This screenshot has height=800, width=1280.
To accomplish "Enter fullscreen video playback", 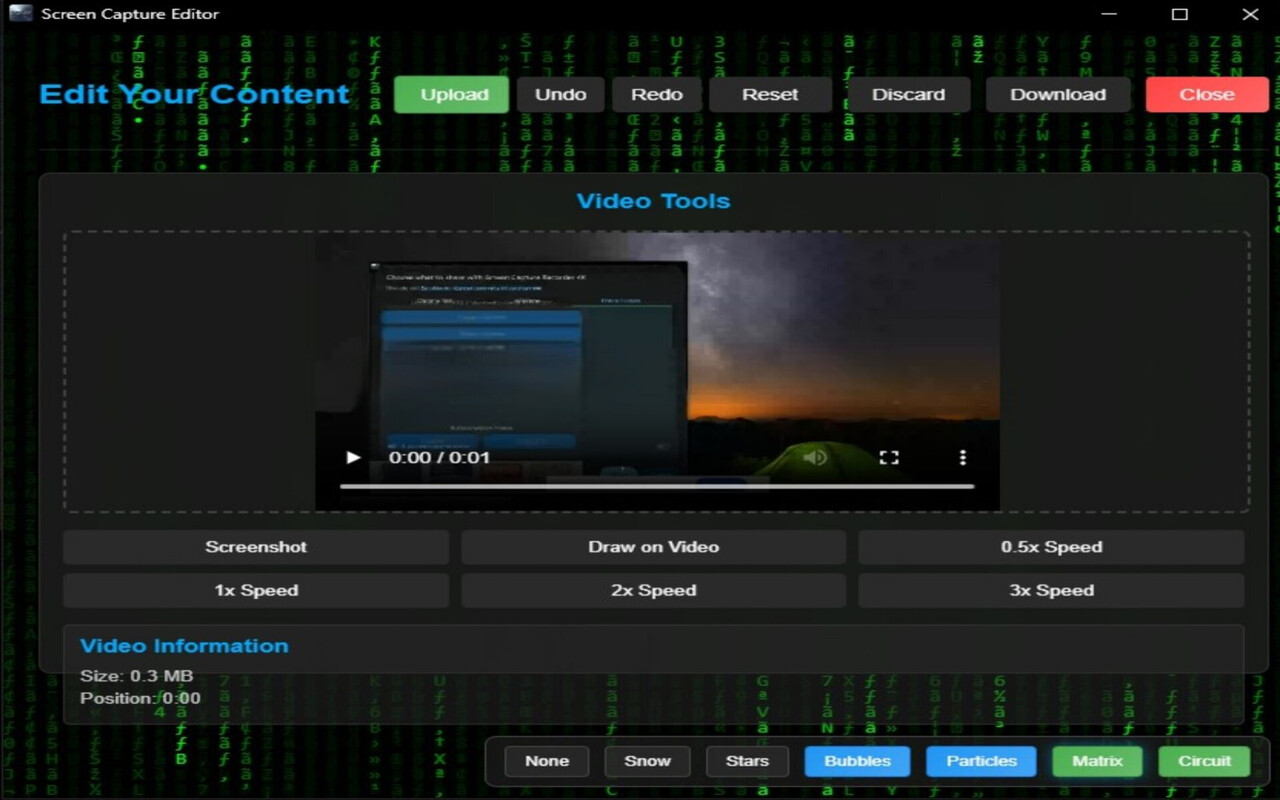I will click(x=889, y=457).
